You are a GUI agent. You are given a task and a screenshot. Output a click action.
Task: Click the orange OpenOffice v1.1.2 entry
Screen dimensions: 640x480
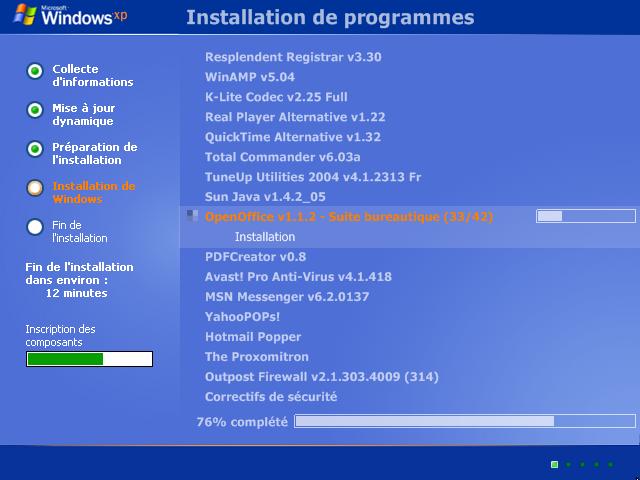click(349, 216)
